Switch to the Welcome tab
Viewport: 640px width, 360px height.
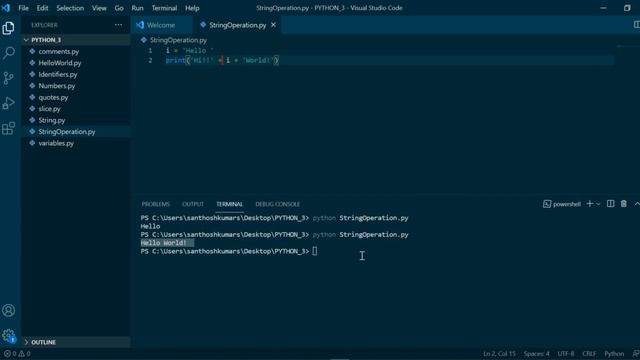click(162, 25)
